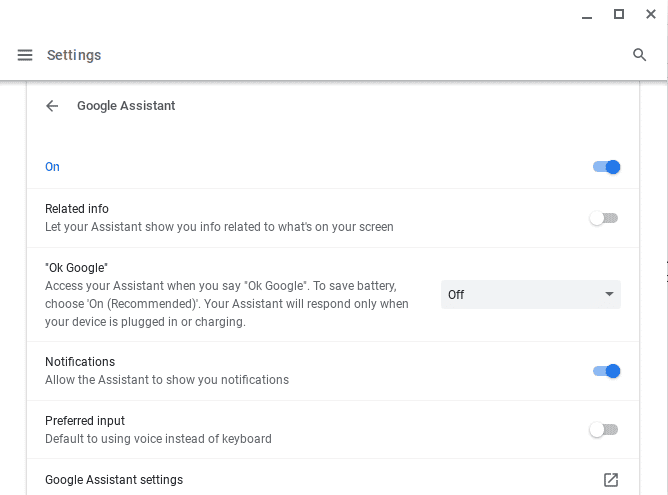
Task: Click 'Let your Assistant show you info' description
Action: tap(219, 227)
